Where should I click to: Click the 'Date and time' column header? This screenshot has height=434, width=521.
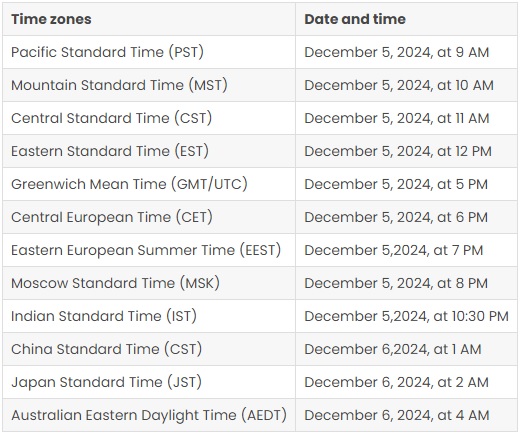coord(406,19)
